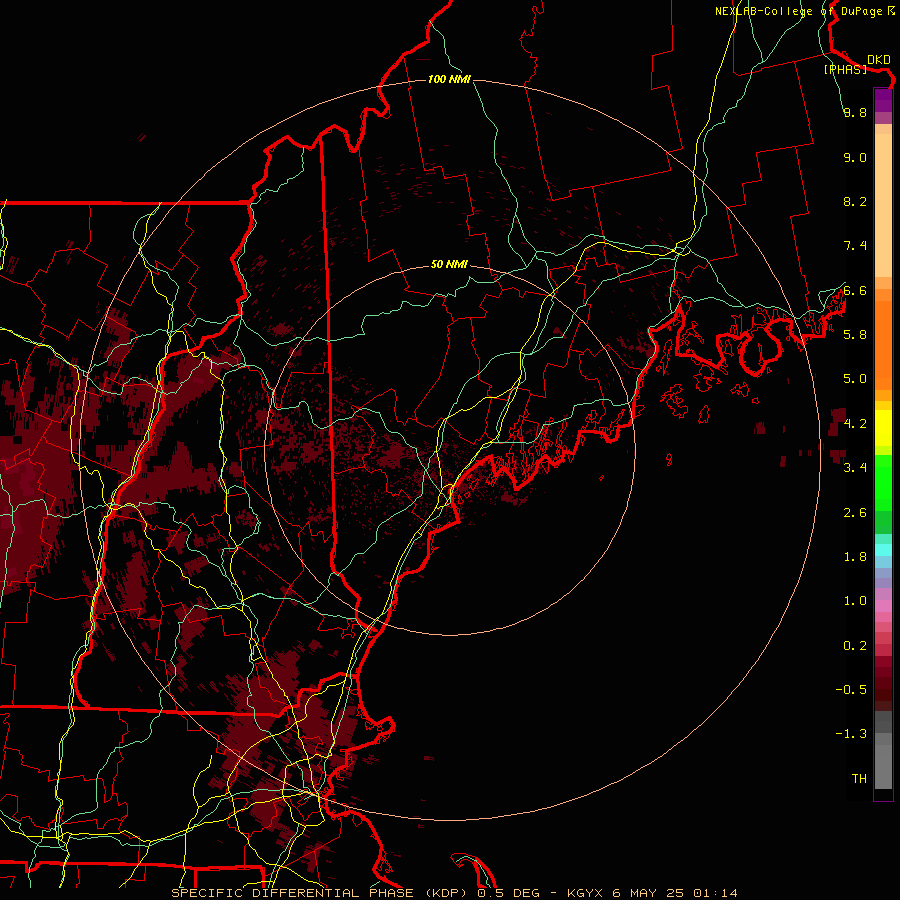The height and width of the screenshot is (900, 900).
Task: Click the TH threshold label on the legend
Action: click(x=859, y=778)
